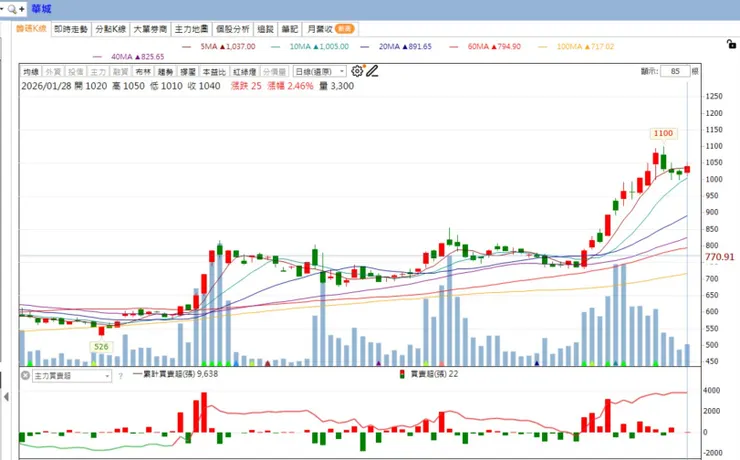The image size is (740, 460).
Task: Click the 華城 stock name title
Action: 41,9
